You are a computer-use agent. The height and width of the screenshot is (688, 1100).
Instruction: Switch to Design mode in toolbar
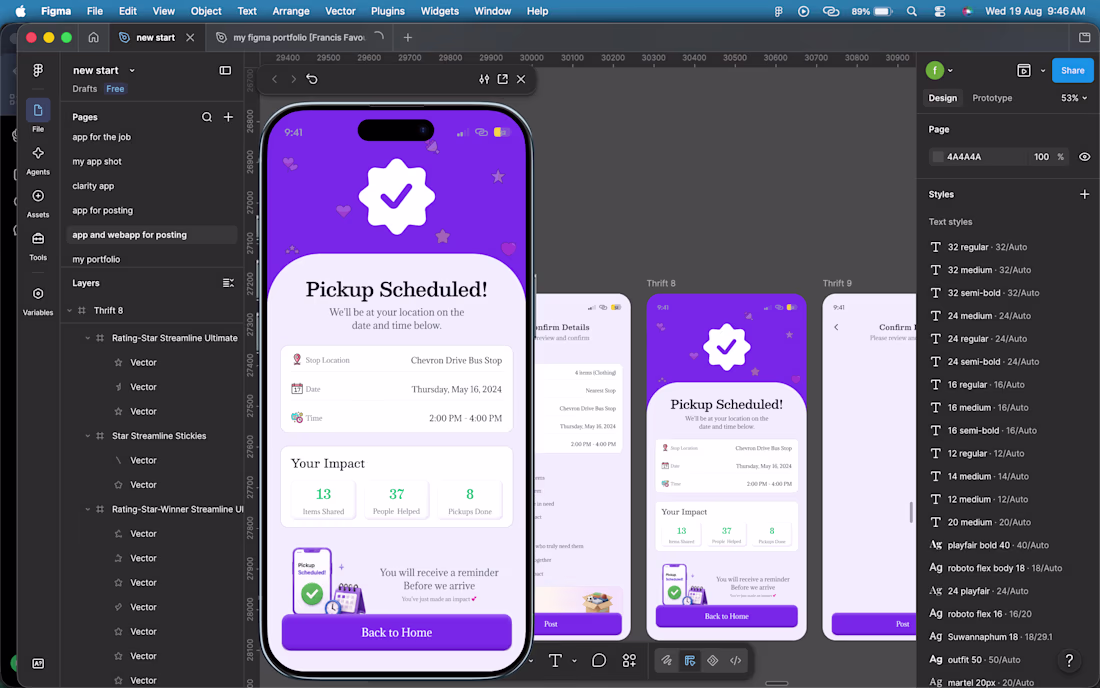tap(690, 661)
